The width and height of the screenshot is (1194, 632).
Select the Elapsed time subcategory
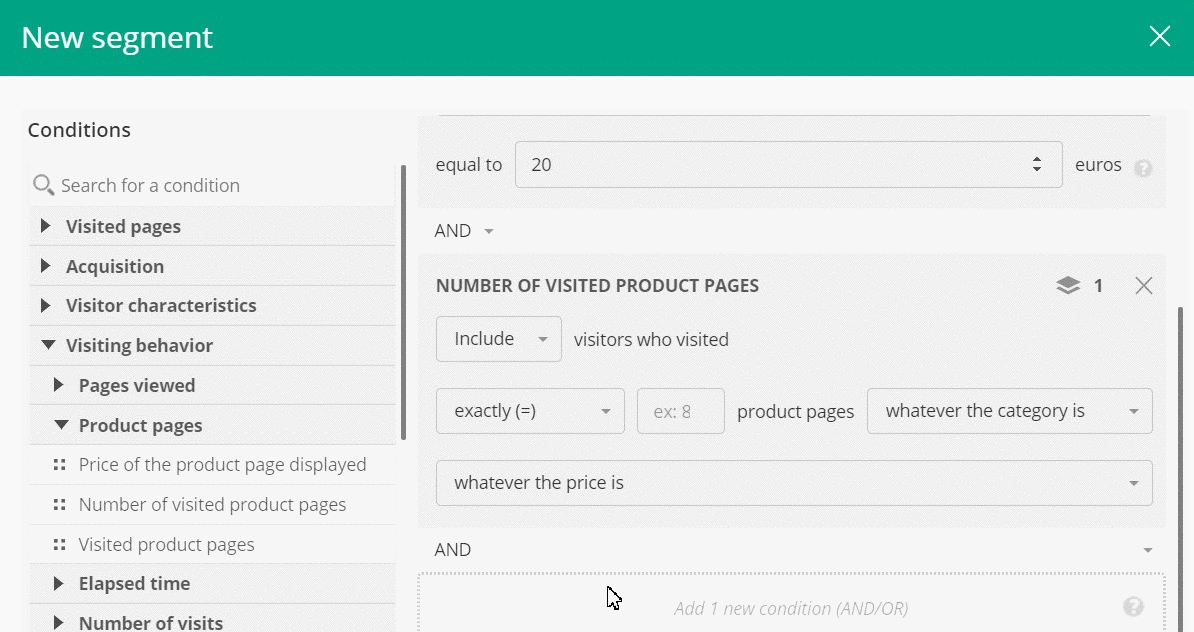[134, 583]
